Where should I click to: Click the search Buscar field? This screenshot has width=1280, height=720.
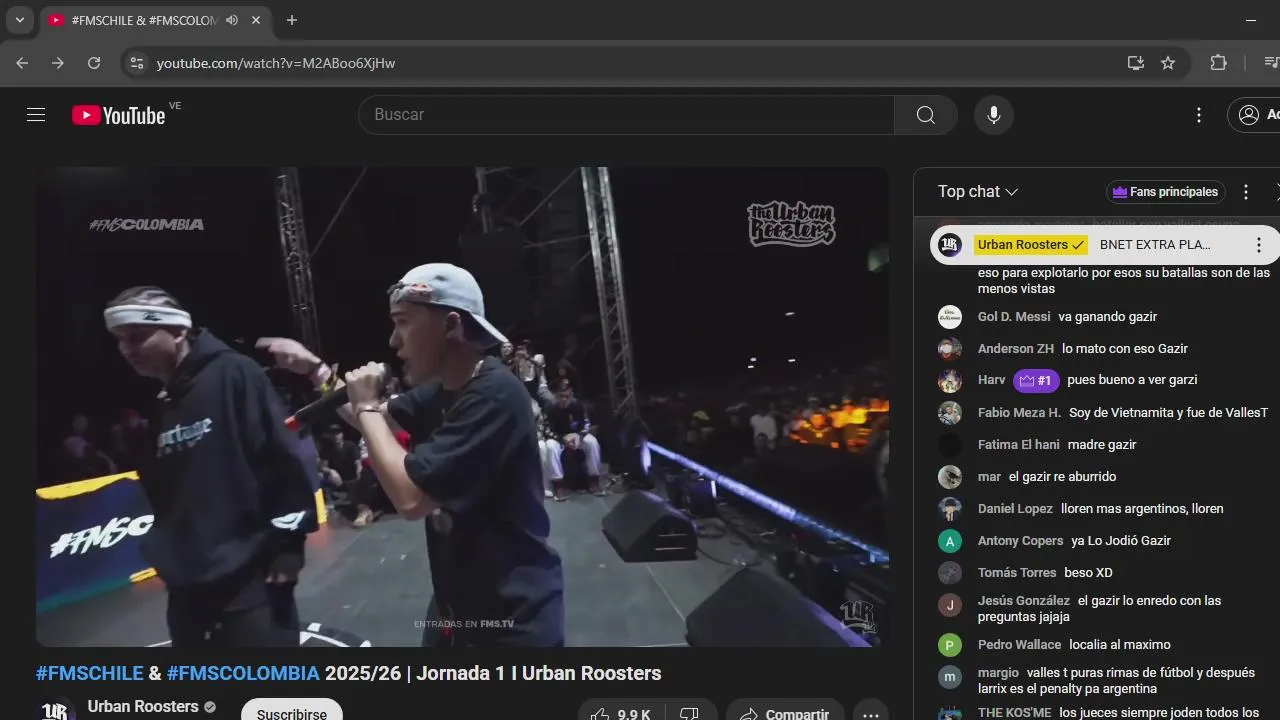627,115
